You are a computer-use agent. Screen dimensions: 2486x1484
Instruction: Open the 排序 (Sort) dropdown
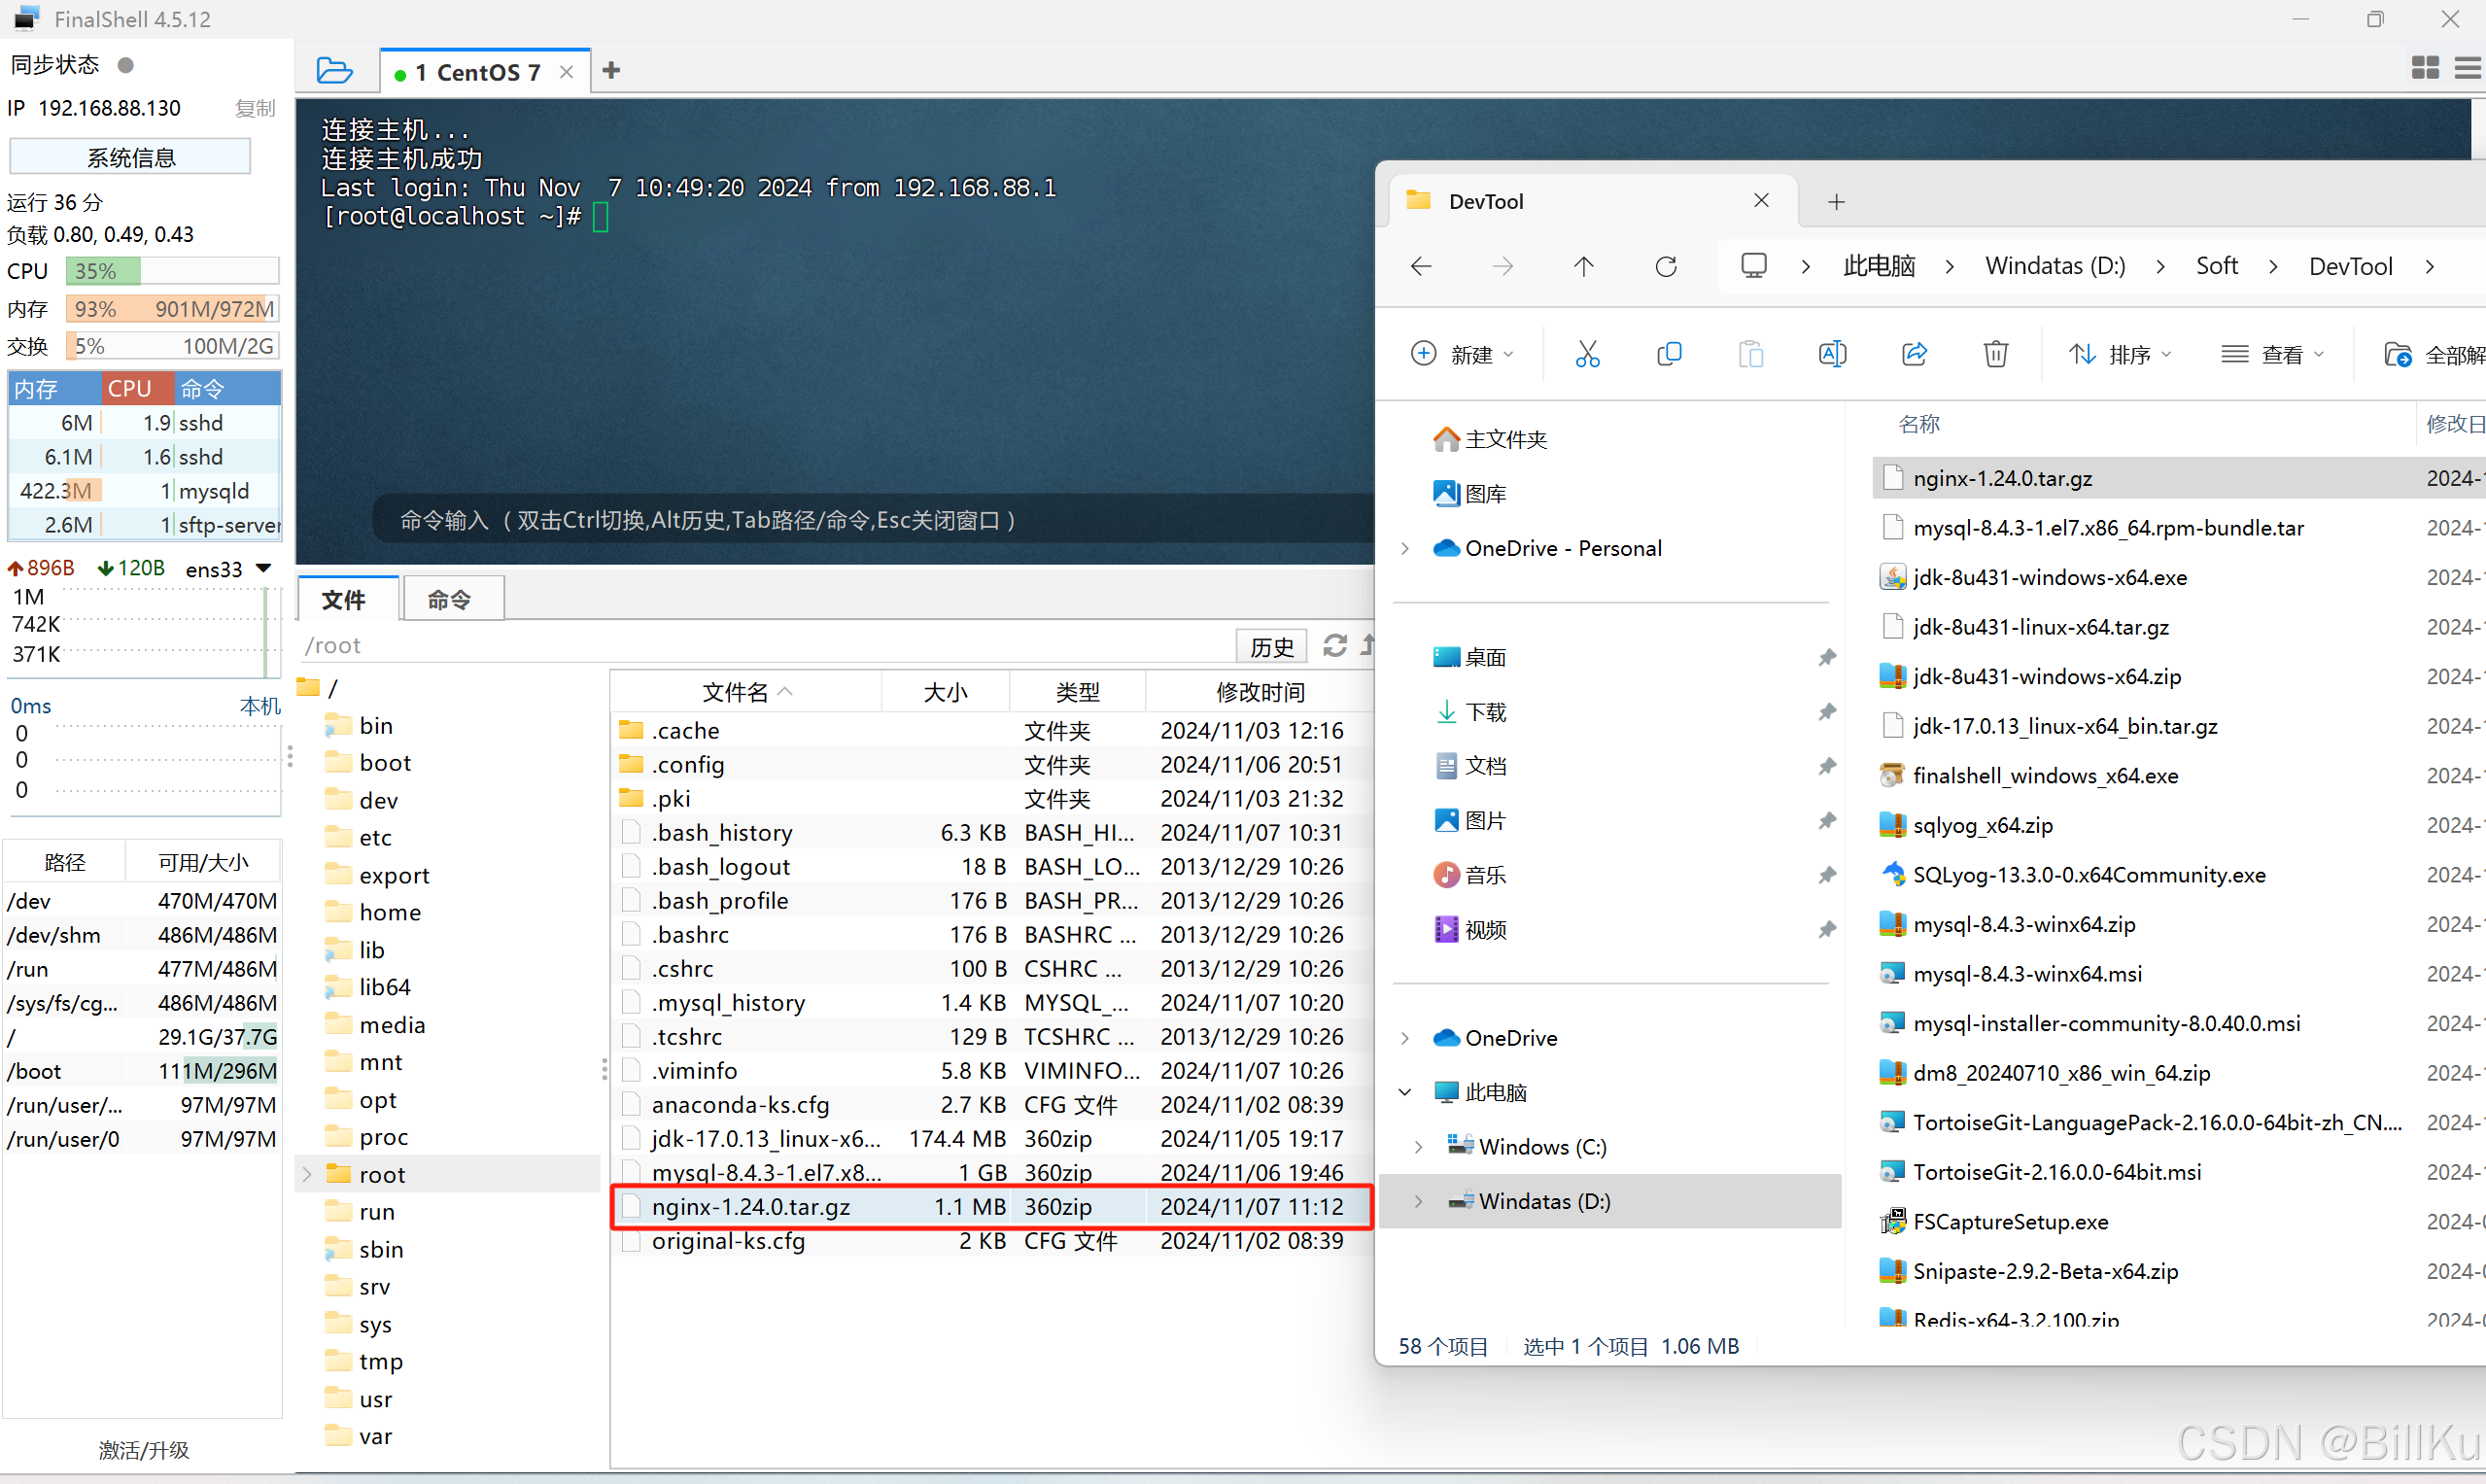2120,354
